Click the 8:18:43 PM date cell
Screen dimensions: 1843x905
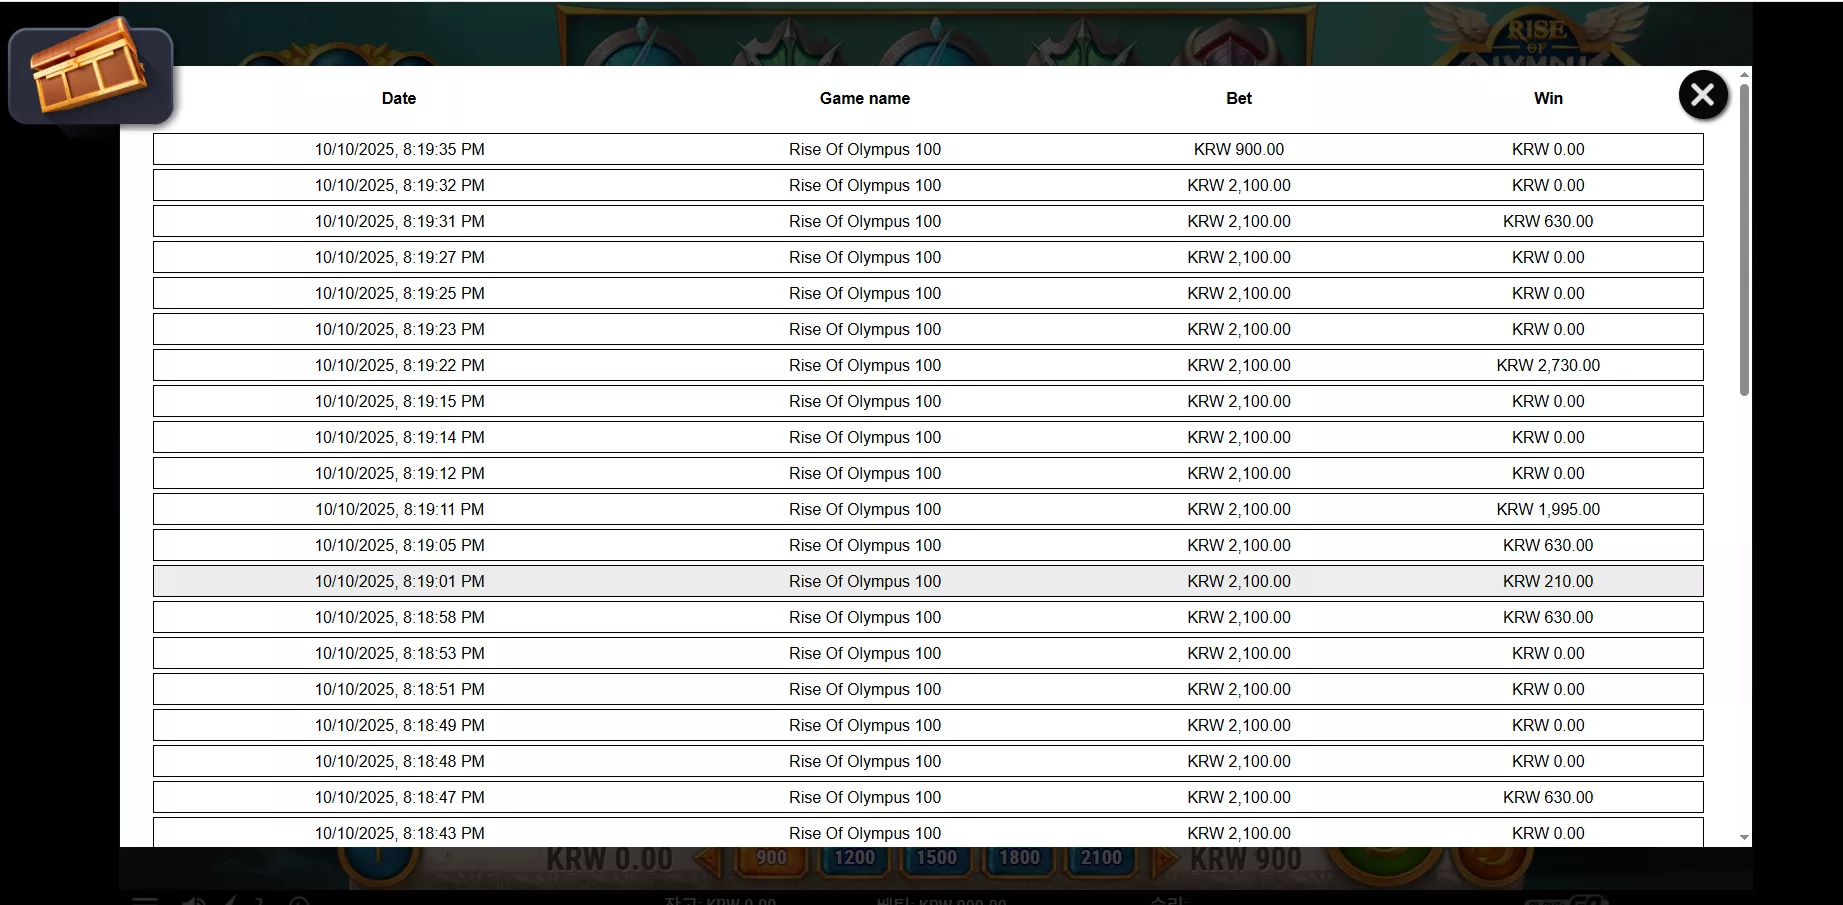pos(400,833)
